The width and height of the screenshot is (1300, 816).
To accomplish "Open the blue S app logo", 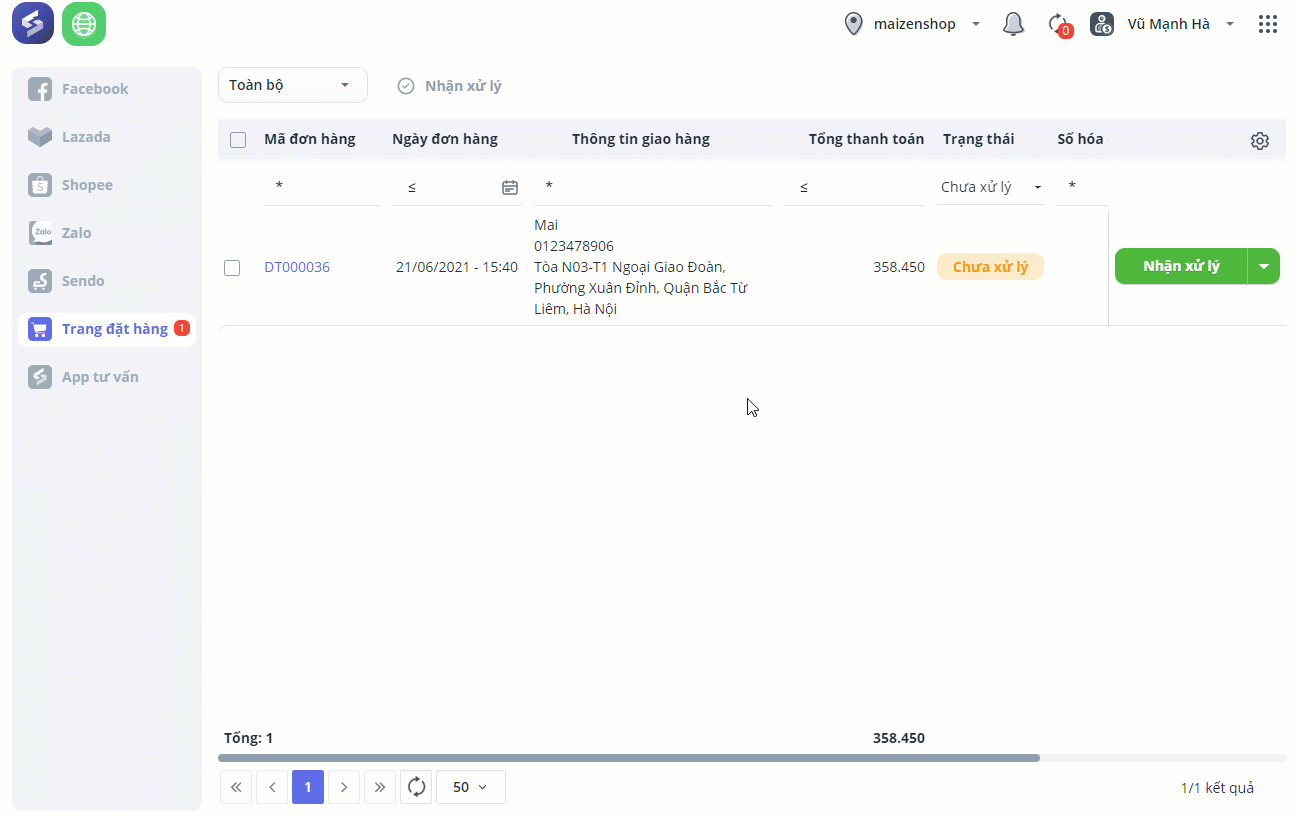I will click(33, 24).
